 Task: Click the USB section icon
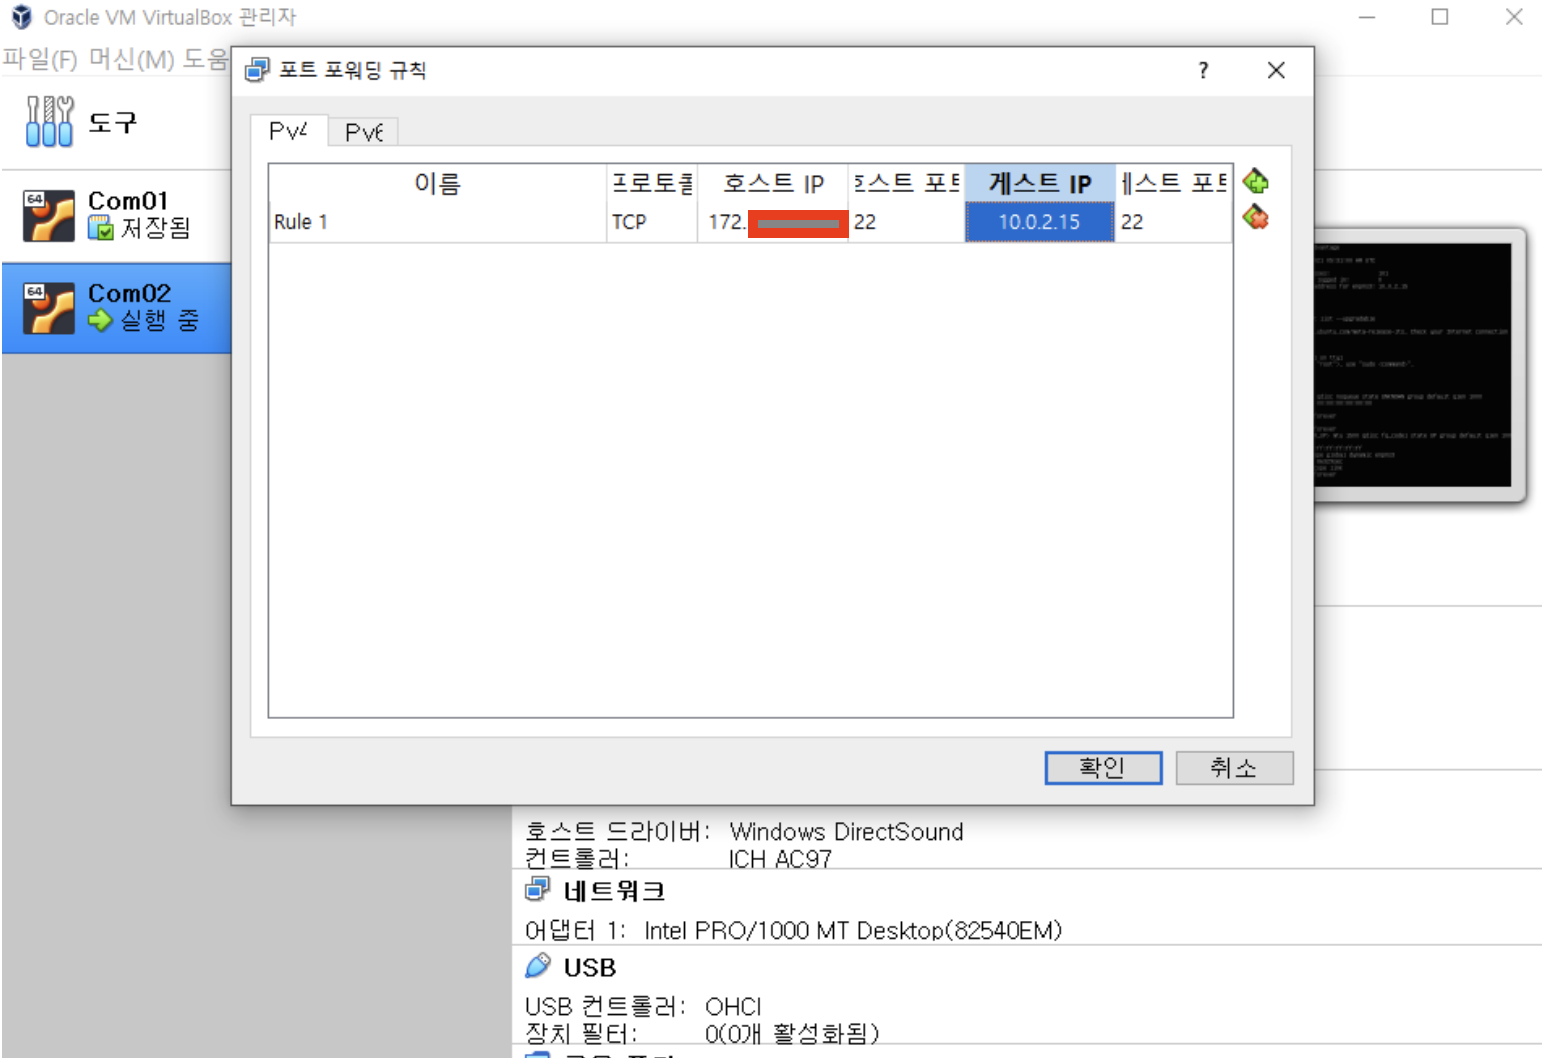pyautogui.click(x=538, y=966)
